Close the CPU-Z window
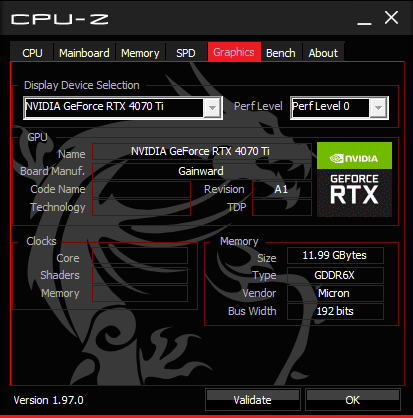 click(391, 18)
